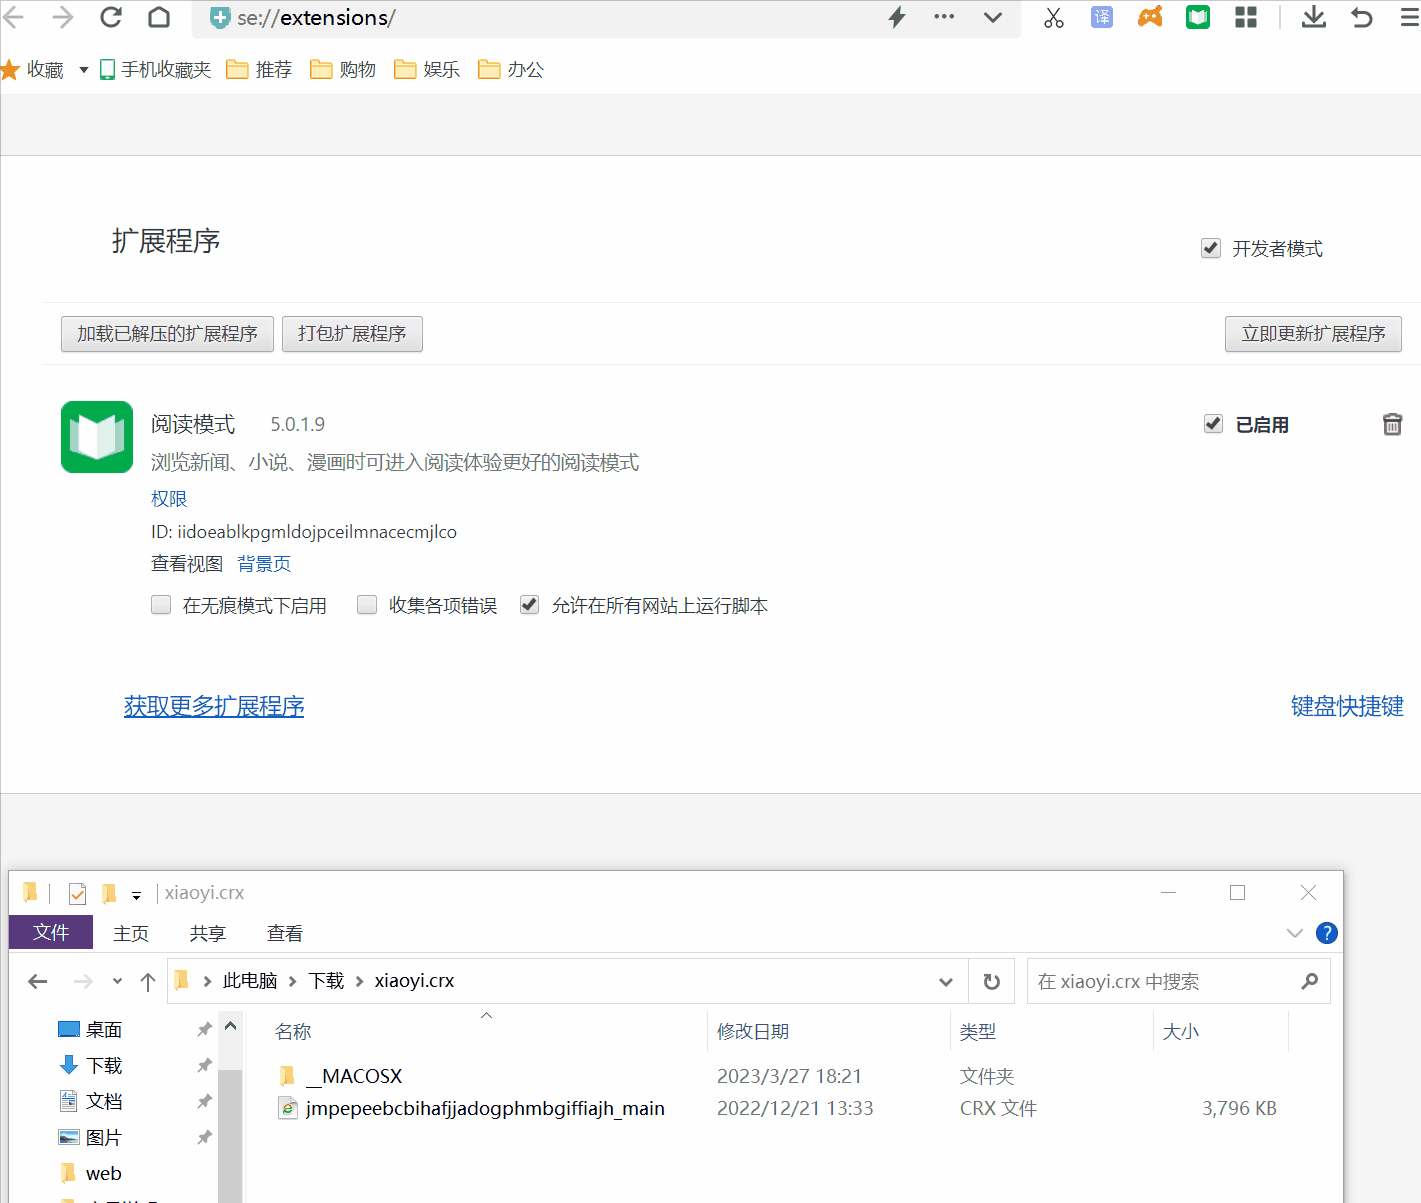Image resolution: width=1421 pixels, height=1203 pixels.
Task: Delete the 阅读模式 extension with the trash icon
Action: [1392, 424]
